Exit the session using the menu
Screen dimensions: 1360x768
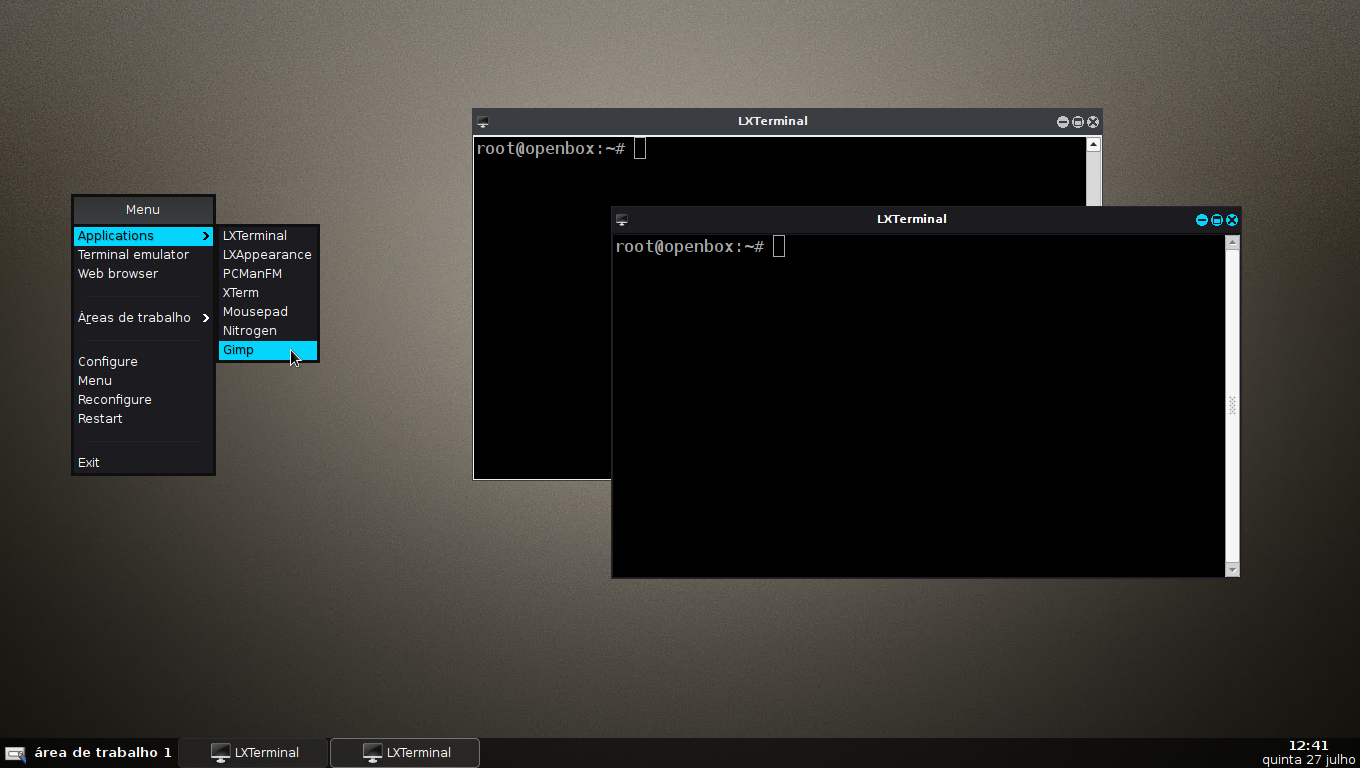[x=88, y=462]
